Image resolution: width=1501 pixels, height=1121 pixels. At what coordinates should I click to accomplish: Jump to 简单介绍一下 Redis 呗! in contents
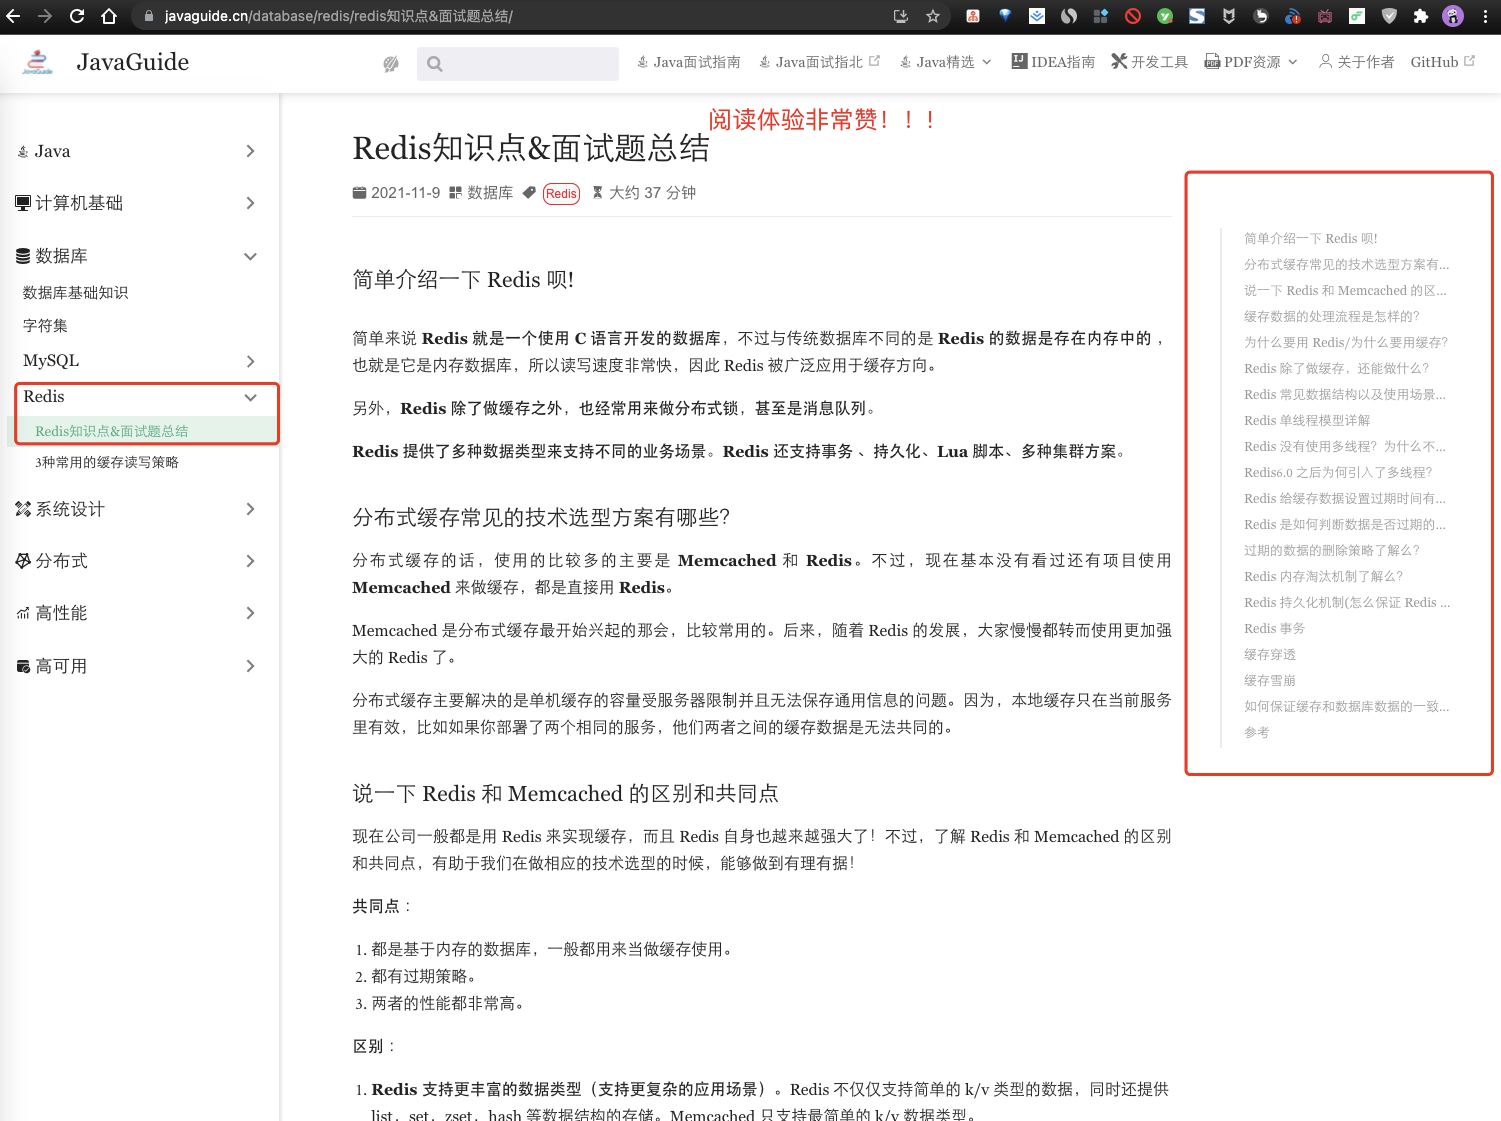pyautogui.click(x=1311, y=238)
